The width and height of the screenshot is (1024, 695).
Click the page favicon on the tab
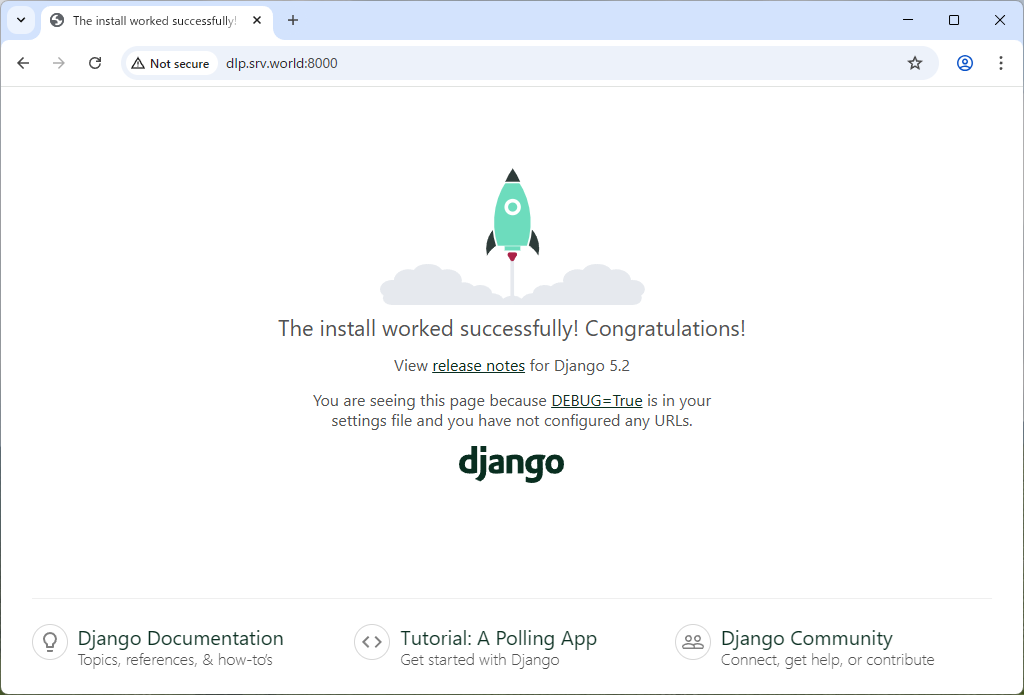tap(57, 20)
